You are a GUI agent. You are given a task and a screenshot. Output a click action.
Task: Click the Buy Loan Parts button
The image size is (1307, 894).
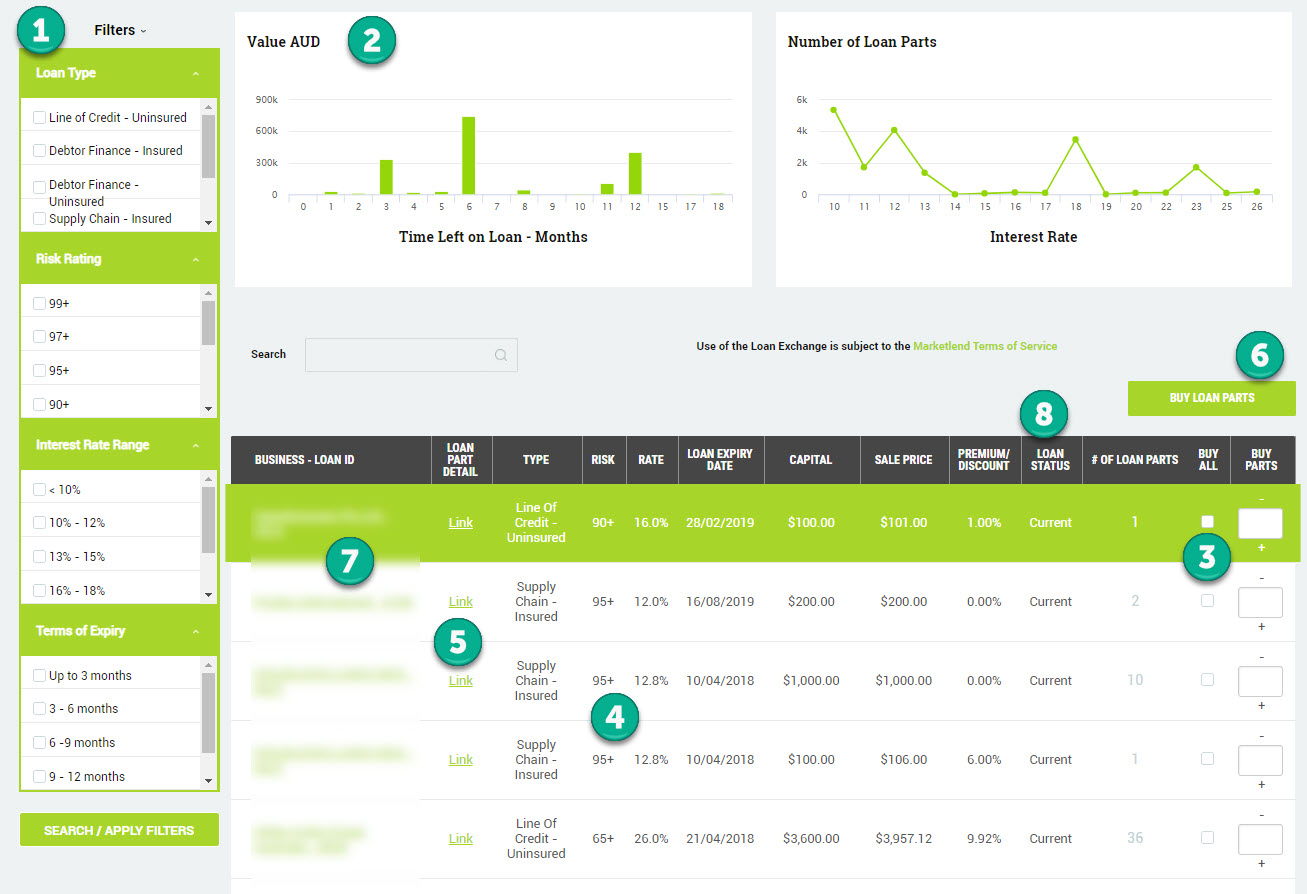(1212, 398)
